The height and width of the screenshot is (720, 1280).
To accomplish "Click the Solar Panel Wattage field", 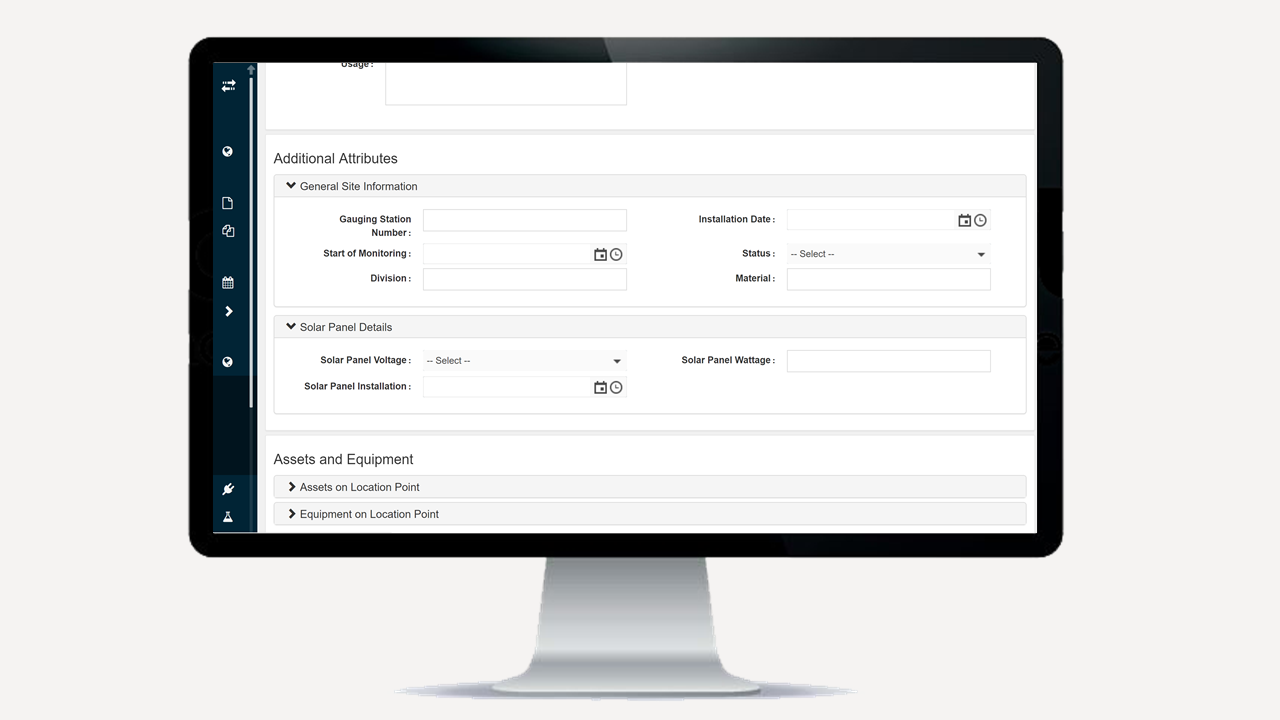I will click(889, 361).
